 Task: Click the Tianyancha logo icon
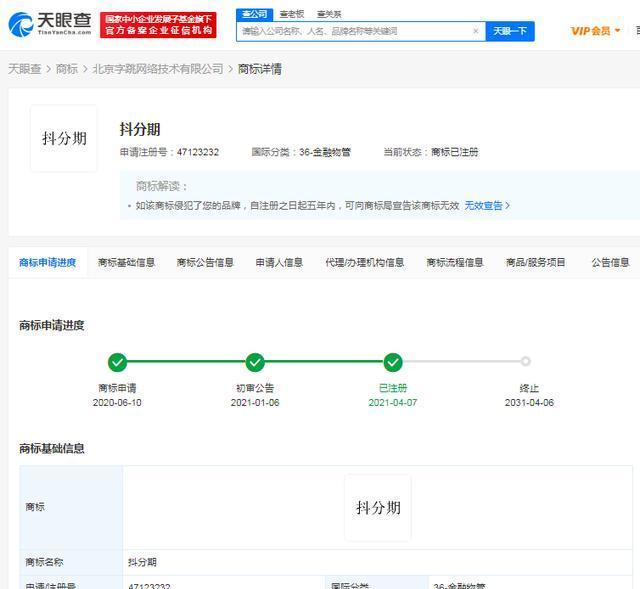pyautogui.click(x=21, y=24)
